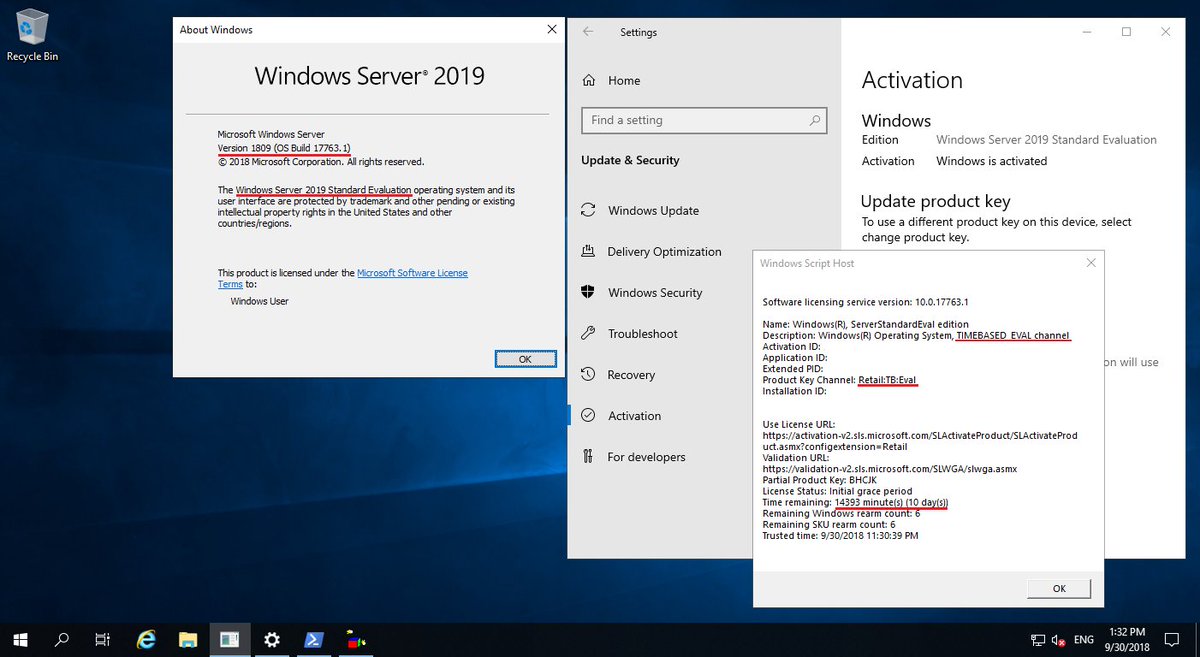
Task: Click OK in About Windows dialog
Action: pyautogui.click(x=525, y=359)
